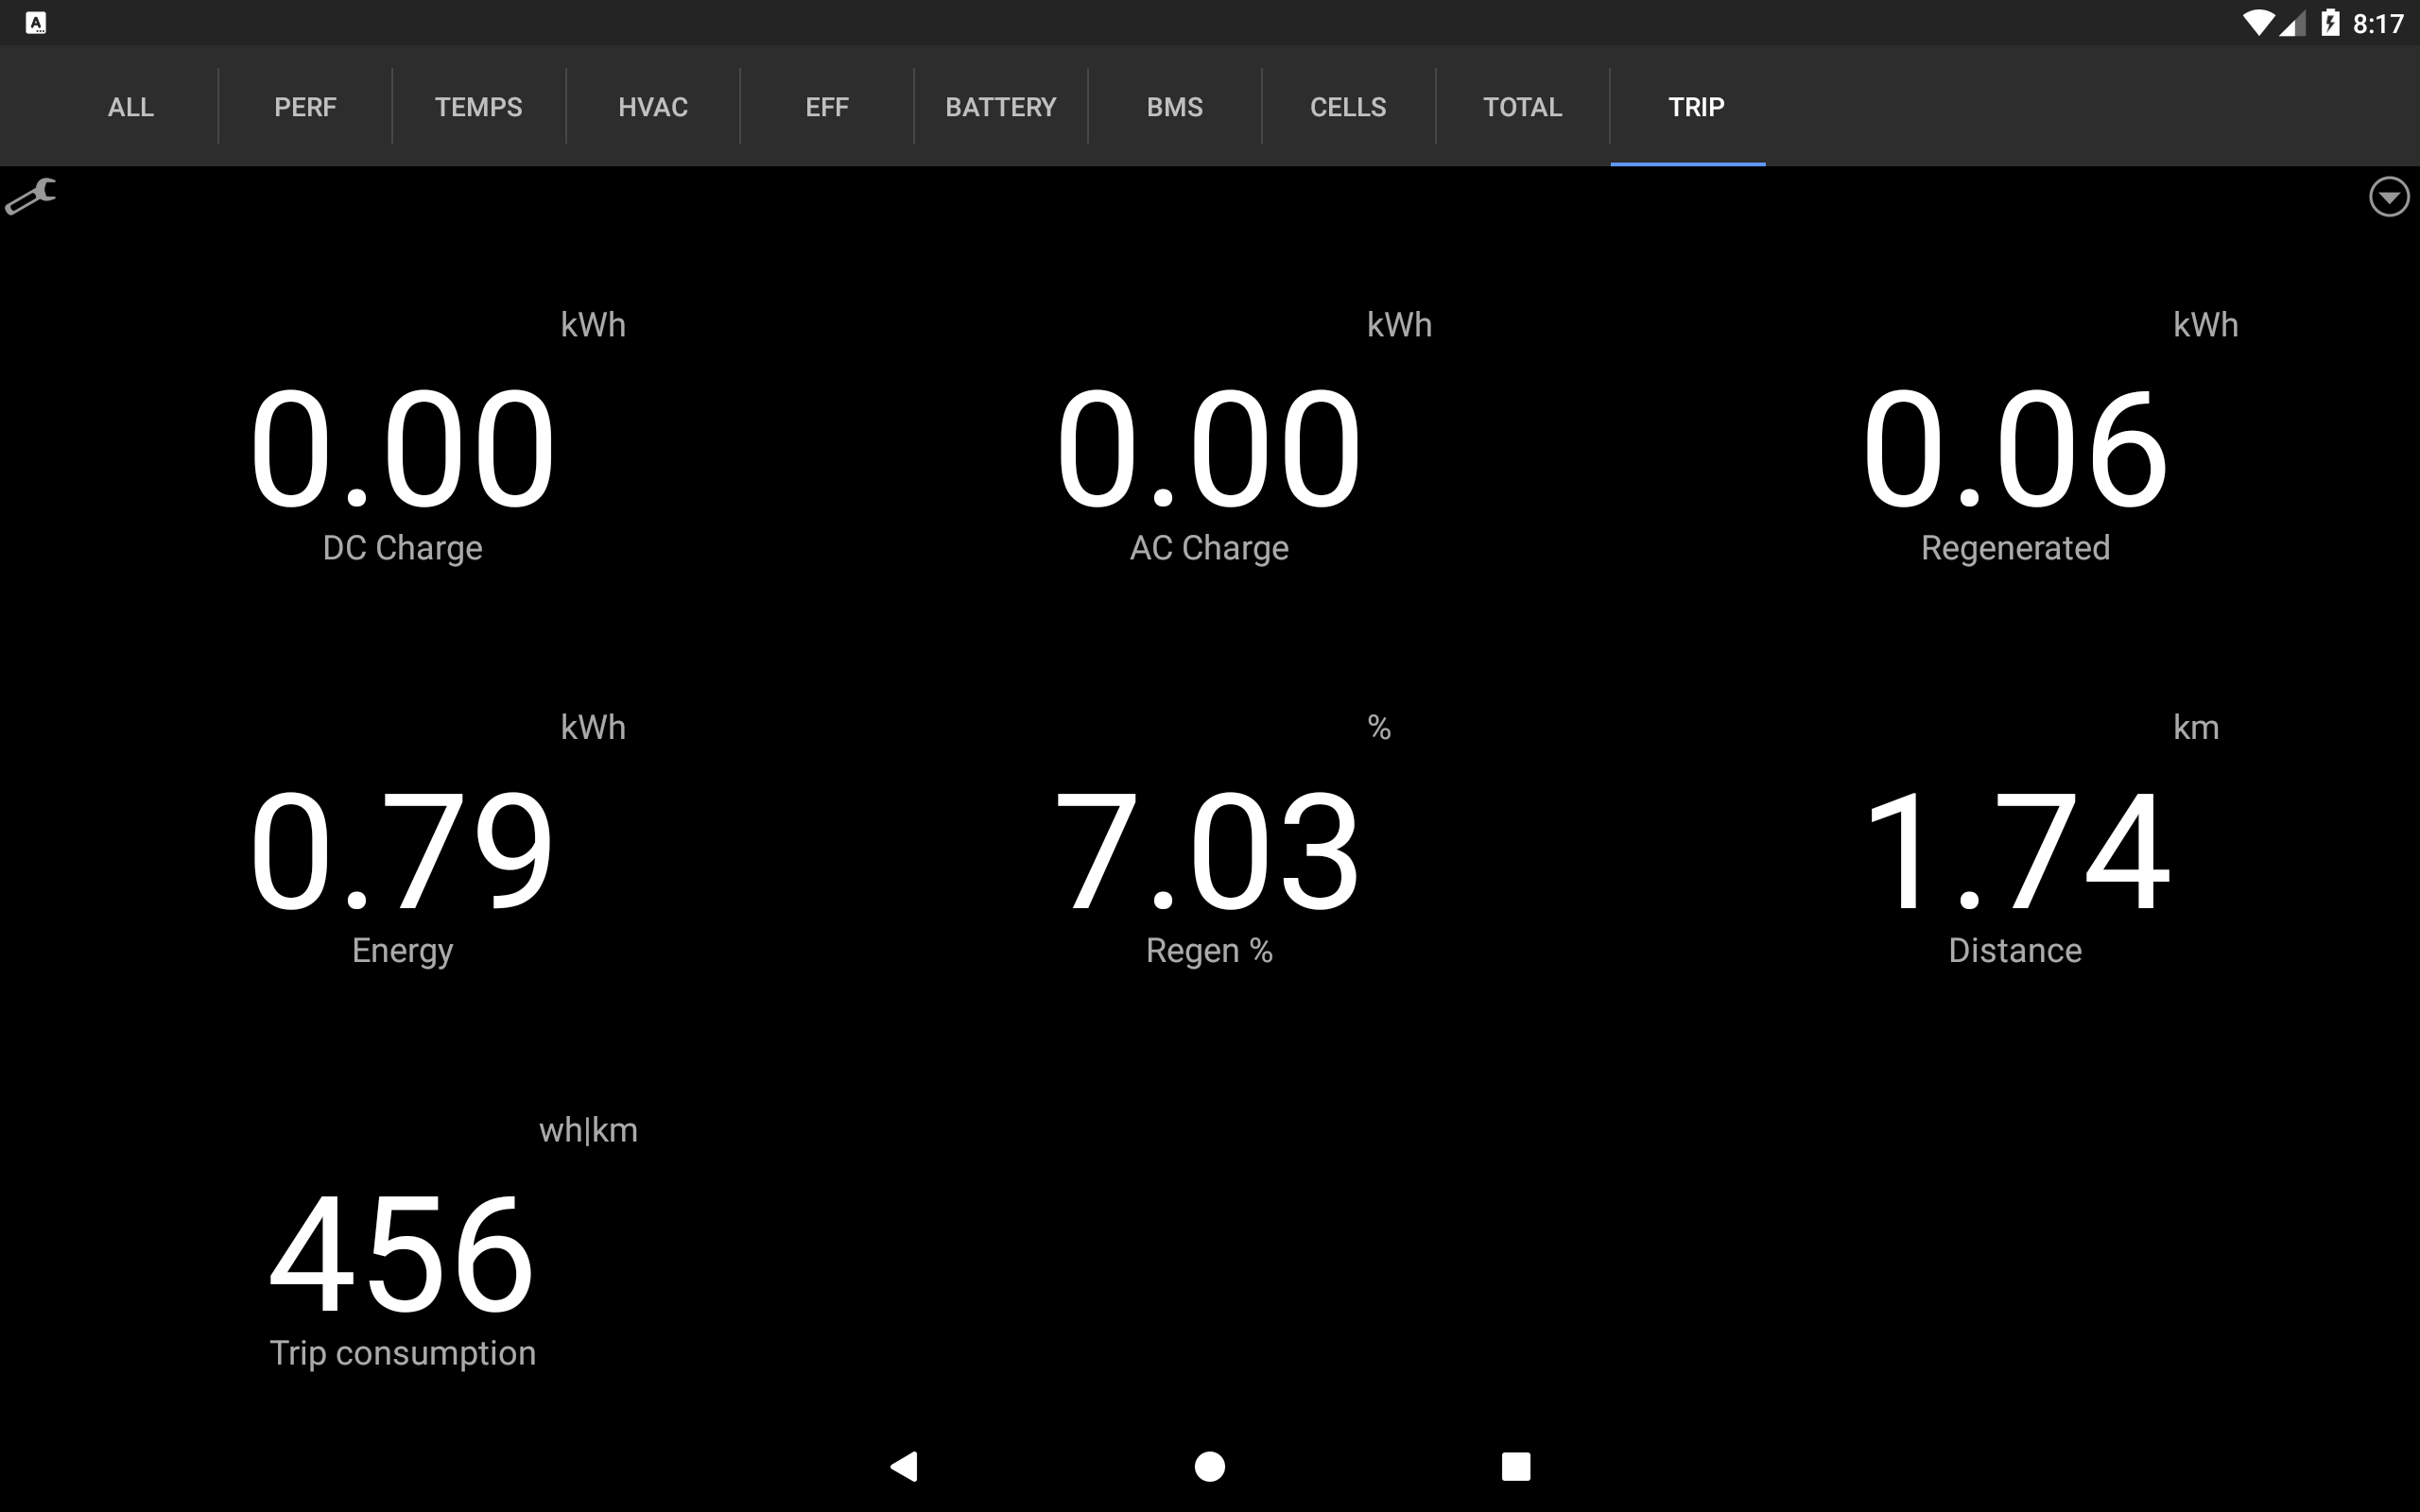Open the BATTERY tab
Viewport: 2420px width, 1512px height.
tap(1001, 107)
